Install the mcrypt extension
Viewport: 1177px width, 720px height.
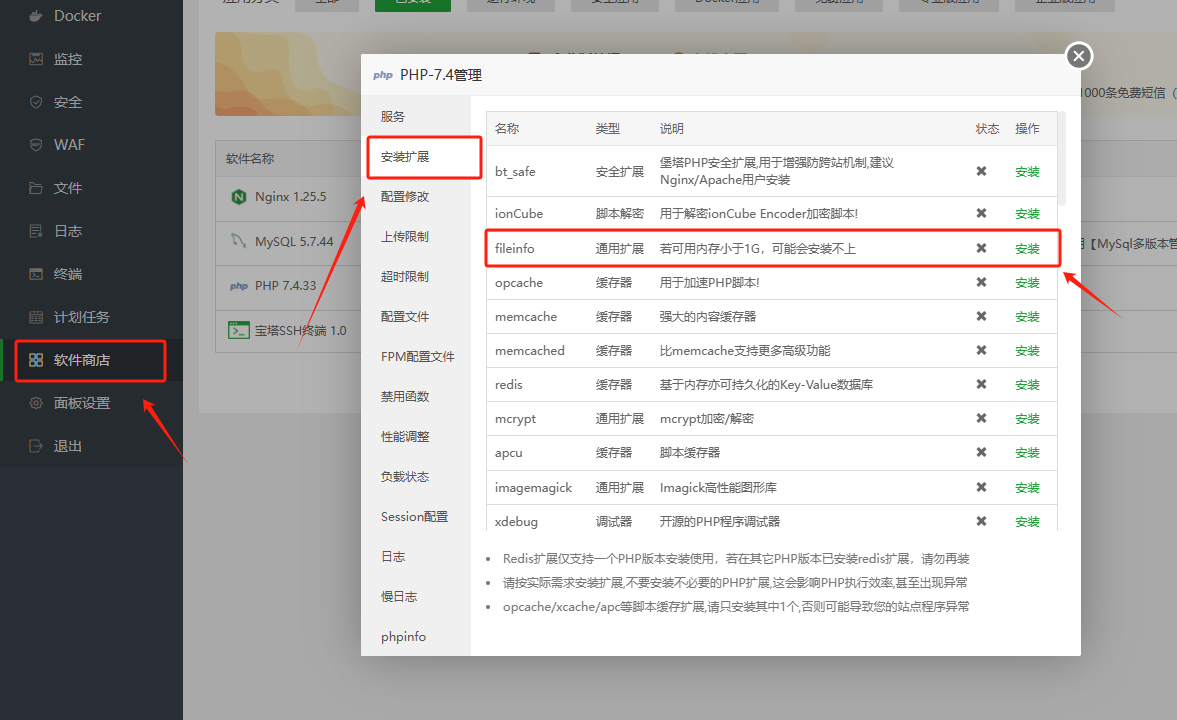click(x=1027, y=419)
